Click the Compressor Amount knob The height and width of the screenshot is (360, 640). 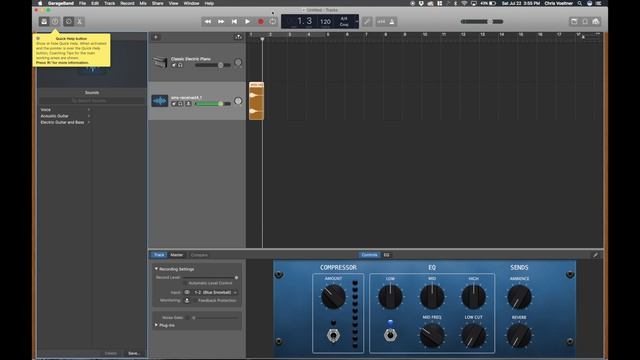[x=333, y=297]
